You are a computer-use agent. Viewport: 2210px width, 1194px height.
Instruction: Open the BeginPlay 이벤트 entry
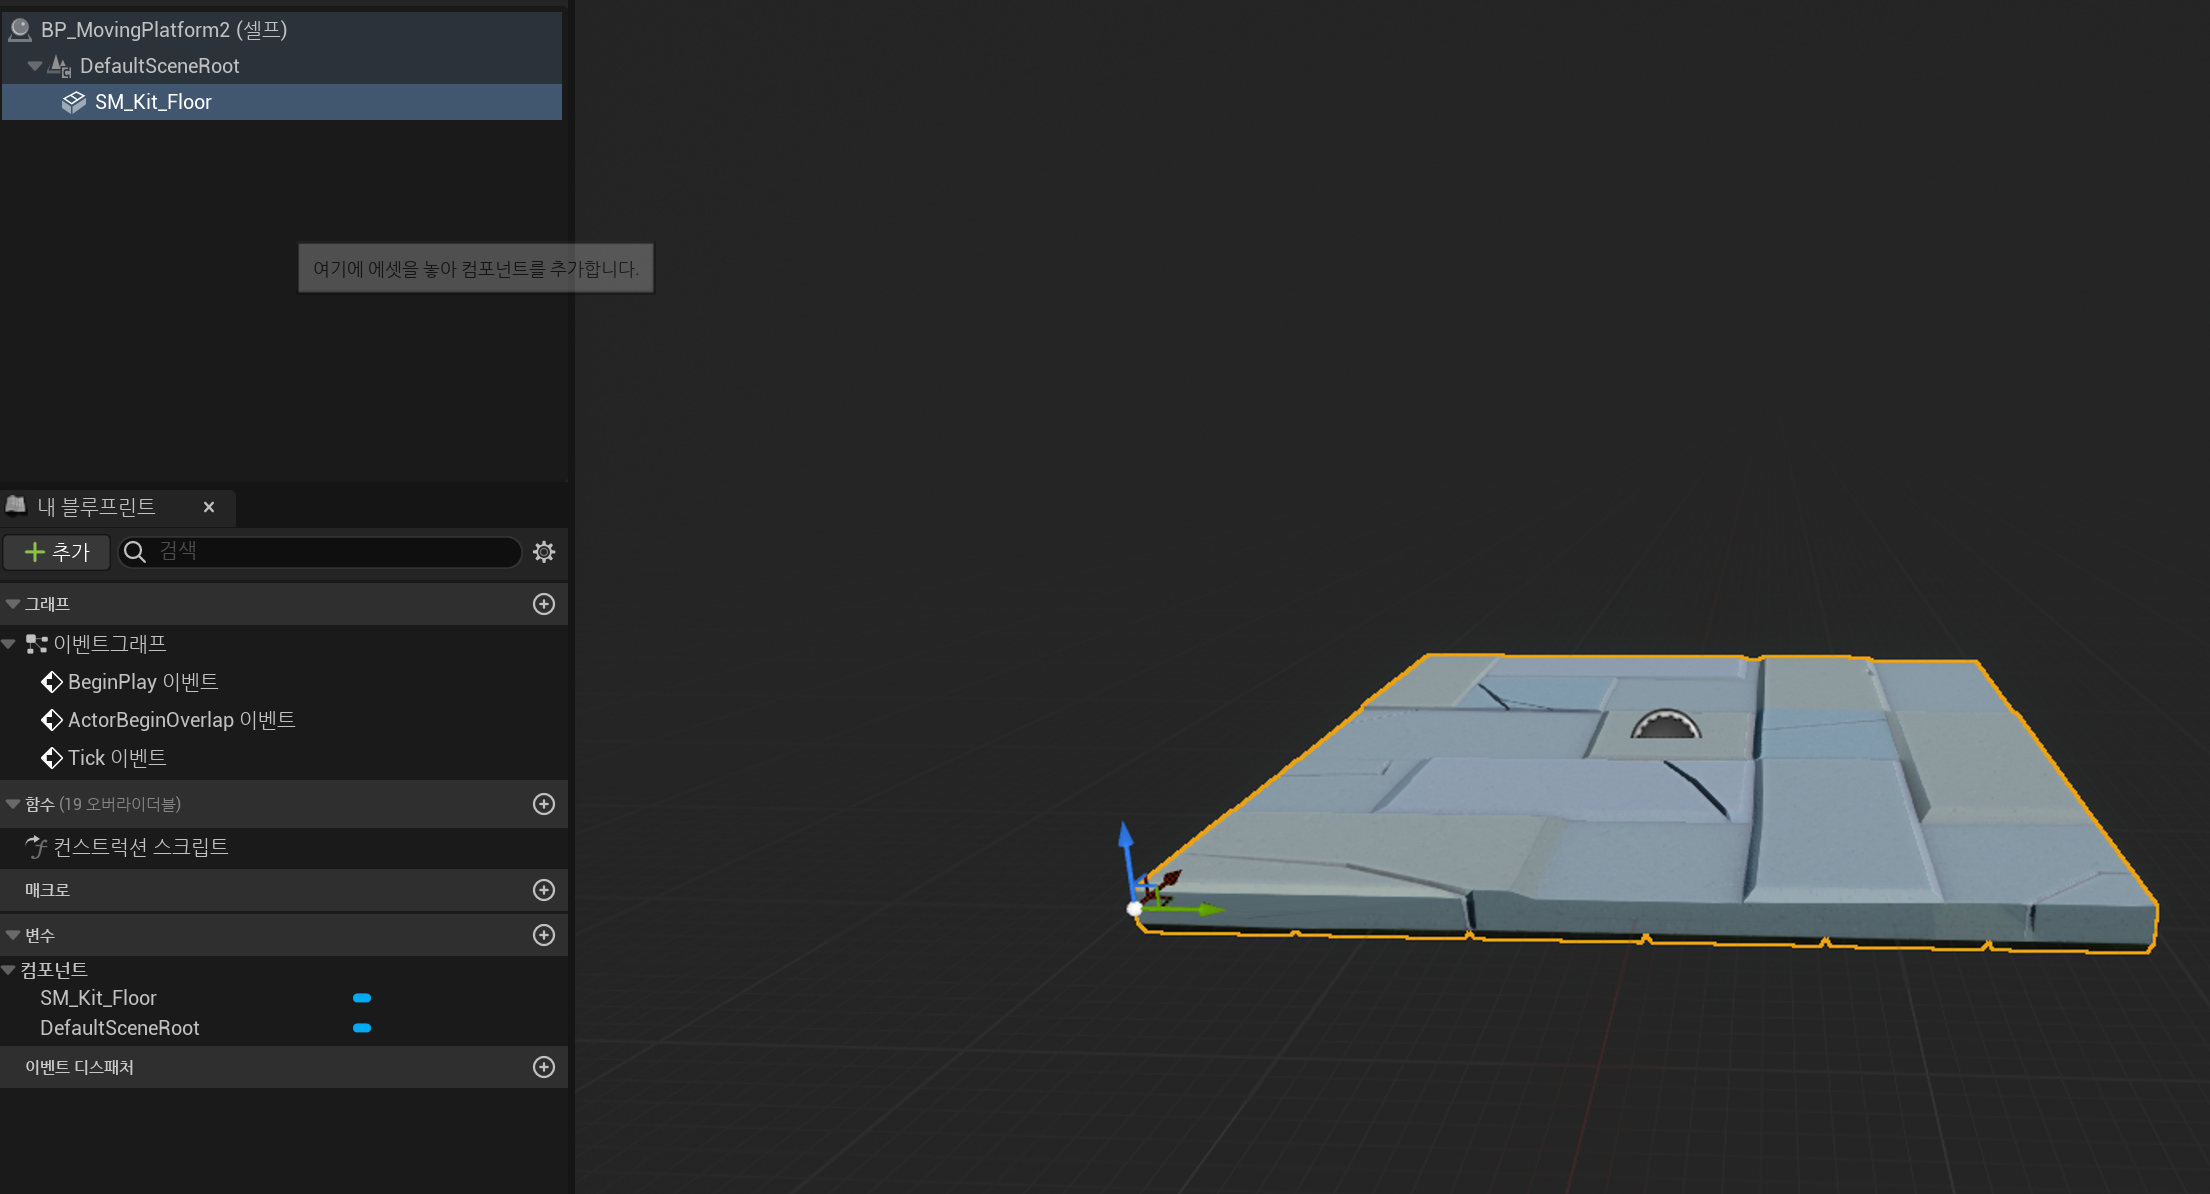pyautogui.click(x=142, y=682)
